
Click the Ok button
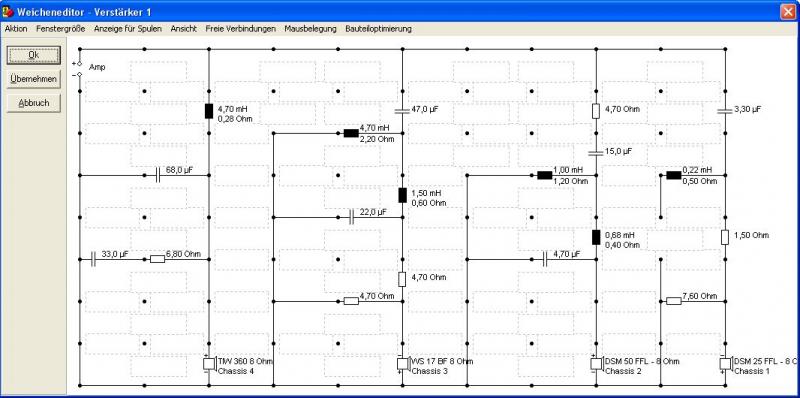pyautogui.click(x=34, y=55)
